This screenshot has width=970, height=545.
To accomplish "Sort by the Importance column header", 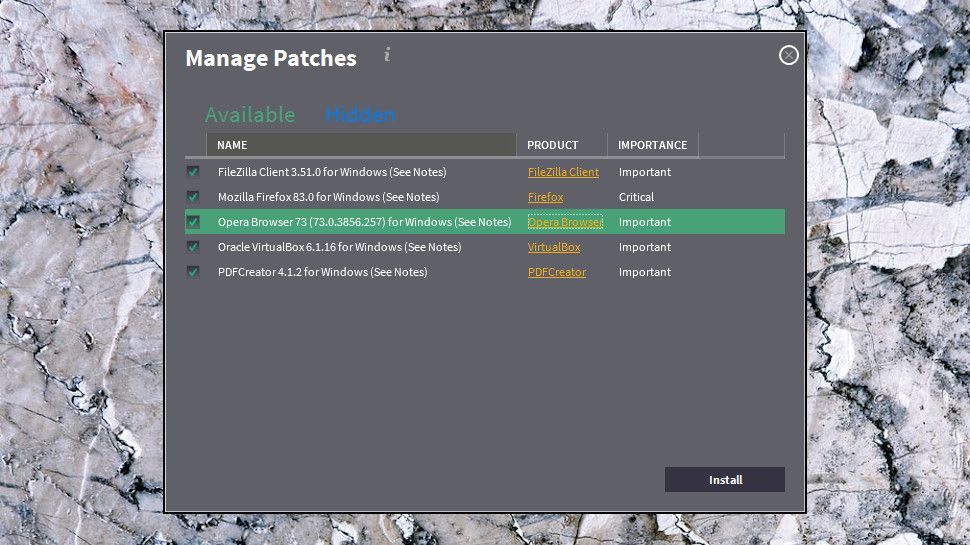I will pyautogui.click(x=652, y=145).
